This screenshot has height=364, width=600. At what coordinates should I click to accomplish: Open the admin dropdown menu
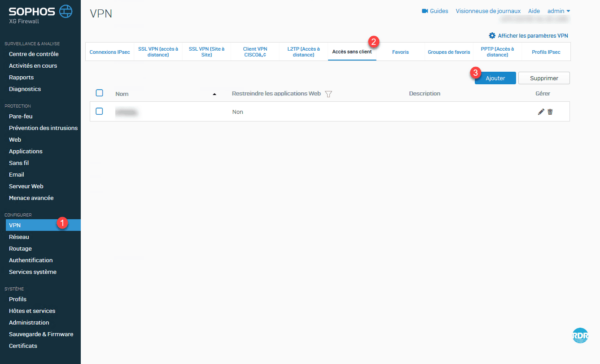click(x=559, y=11)
